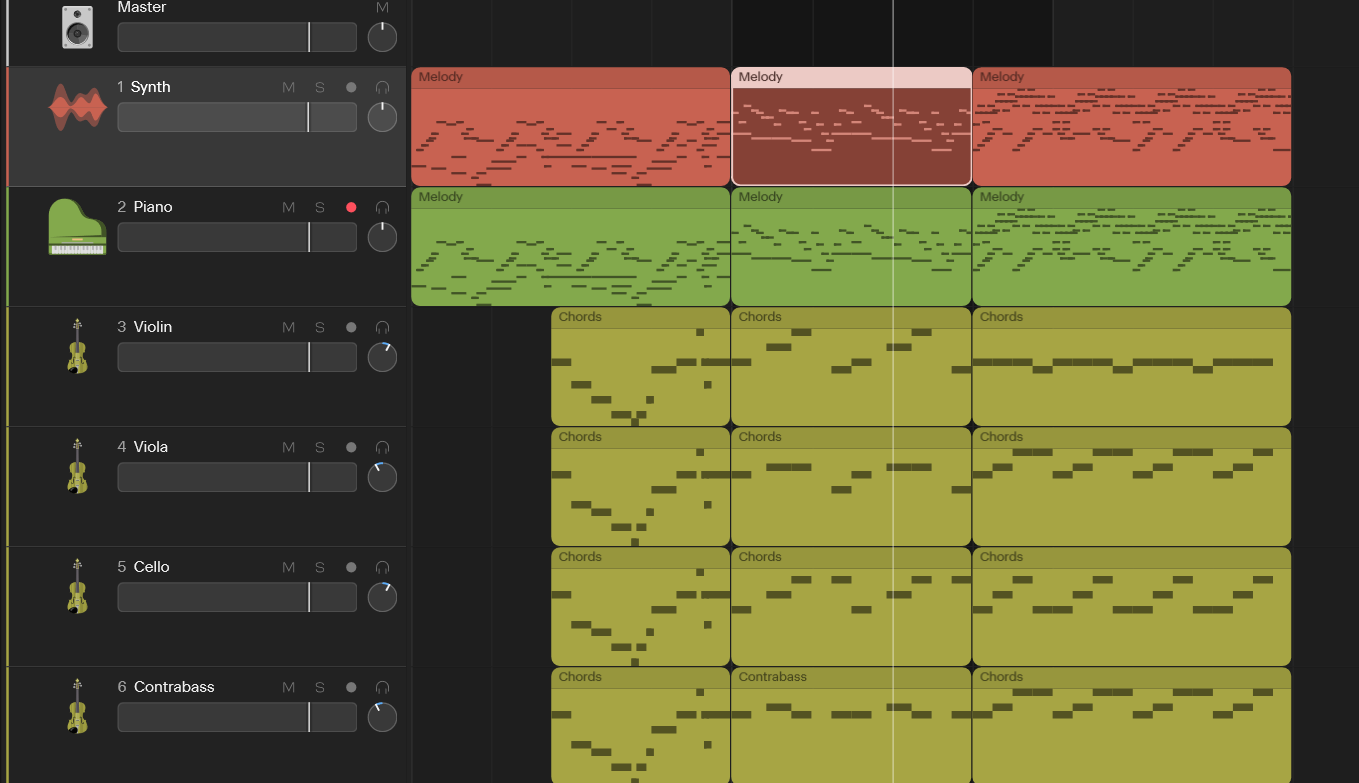
Task: Disable record arm on Piano track
Action: (x=351, y=207)
